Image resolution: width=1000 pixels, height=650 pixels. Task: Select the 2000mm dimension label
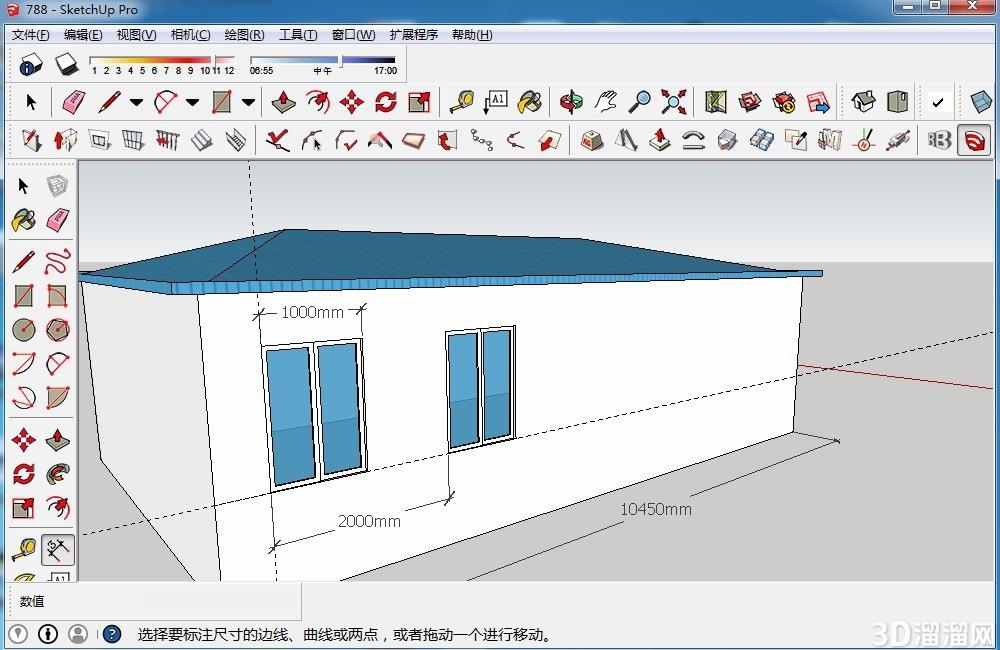coord(369,521)
